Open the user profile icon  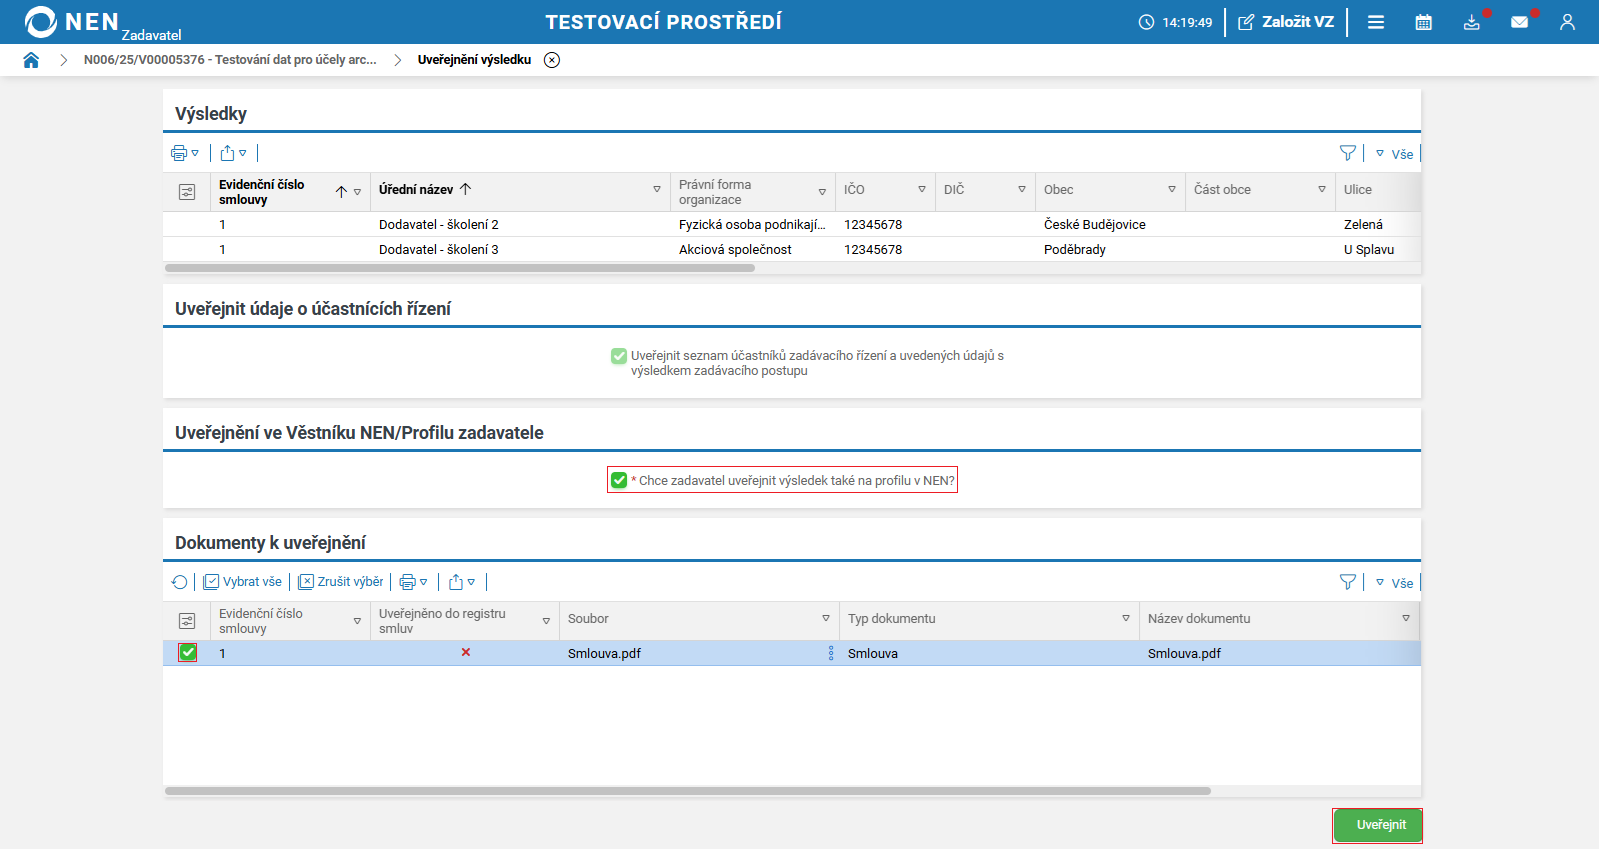click(x=1567, y=22)
